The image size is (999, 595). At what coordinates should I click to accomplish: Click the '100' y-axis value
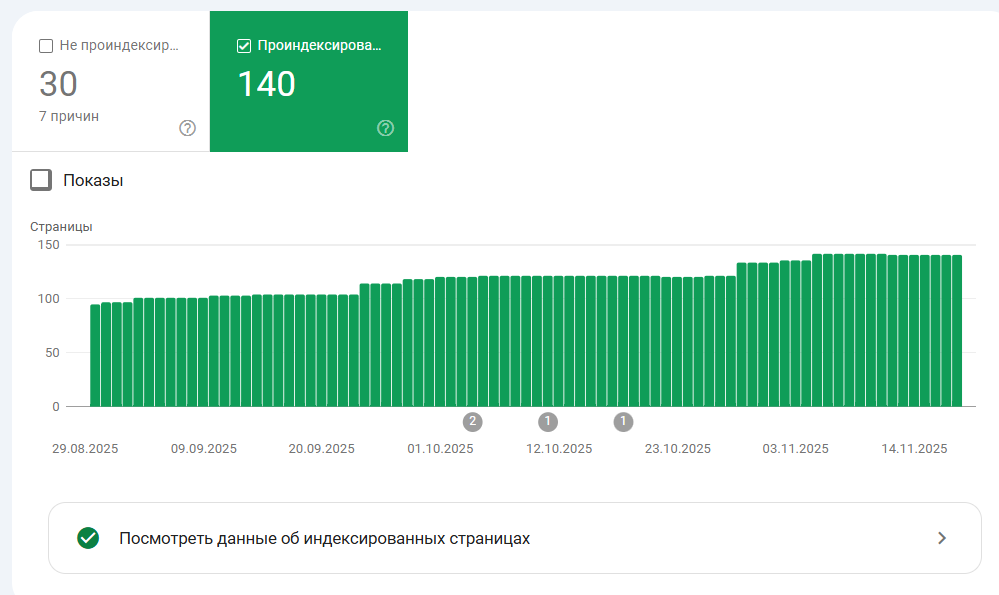click(x=48, y=299)
